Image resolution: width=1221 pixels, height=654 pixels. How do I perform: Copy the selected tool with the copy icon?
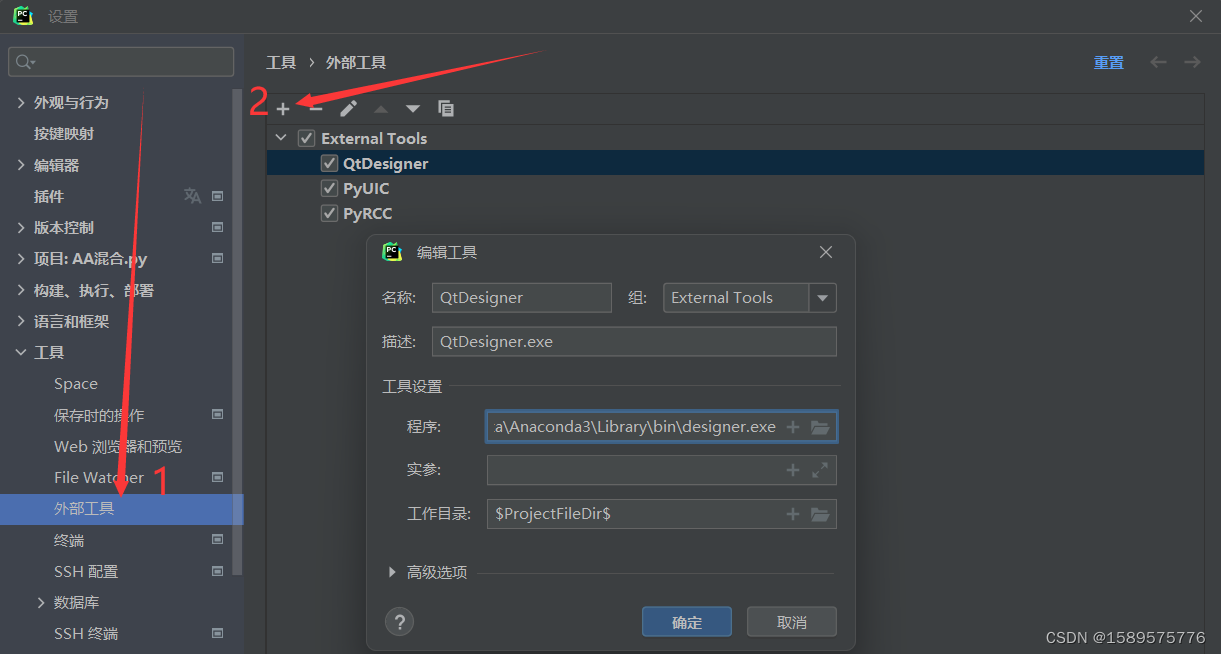click(x=446, y=108)
